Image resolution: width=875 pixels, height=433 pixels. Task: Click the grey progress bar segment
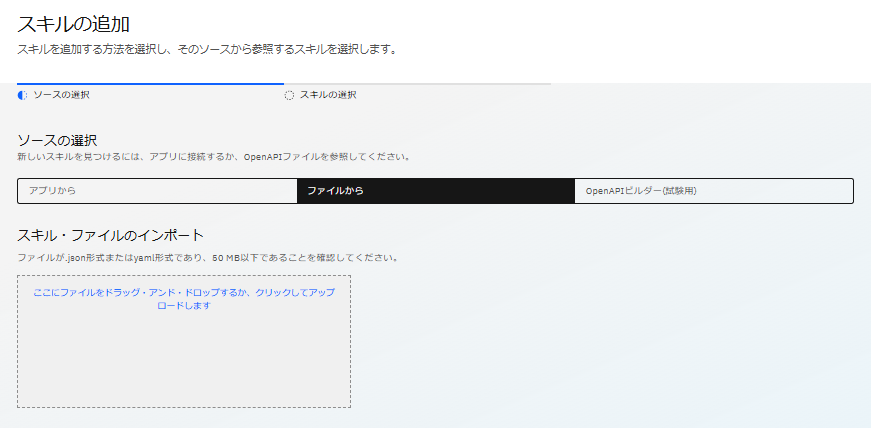click(x=417, y=84)
